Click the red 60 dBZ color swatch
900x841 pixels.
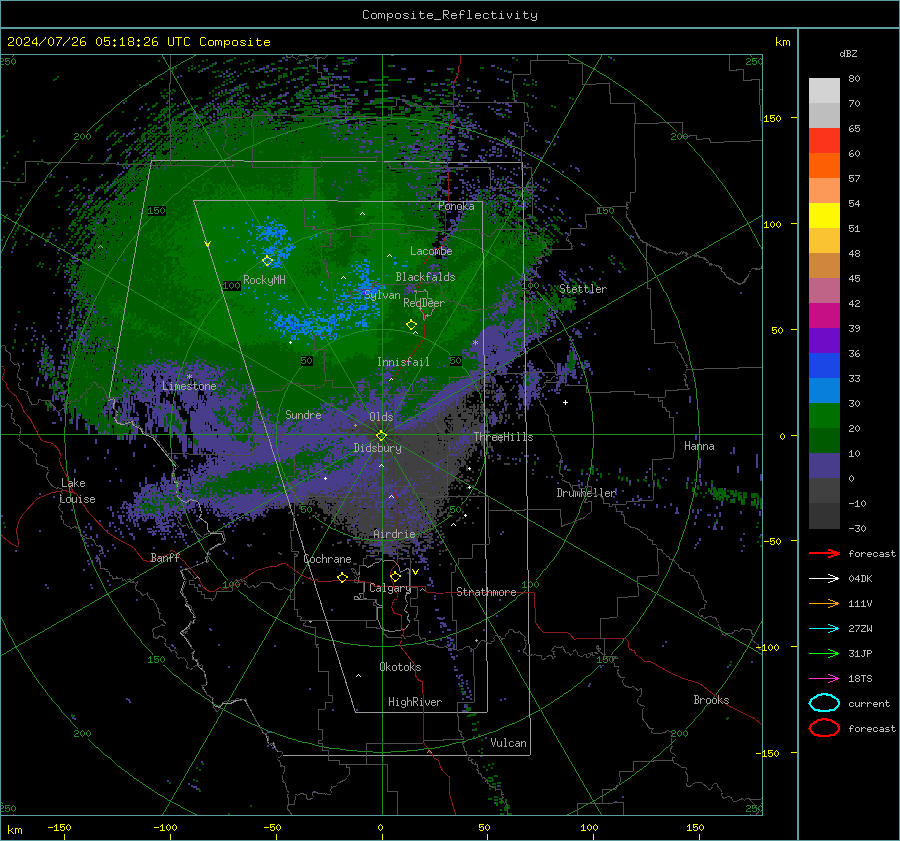824,141
